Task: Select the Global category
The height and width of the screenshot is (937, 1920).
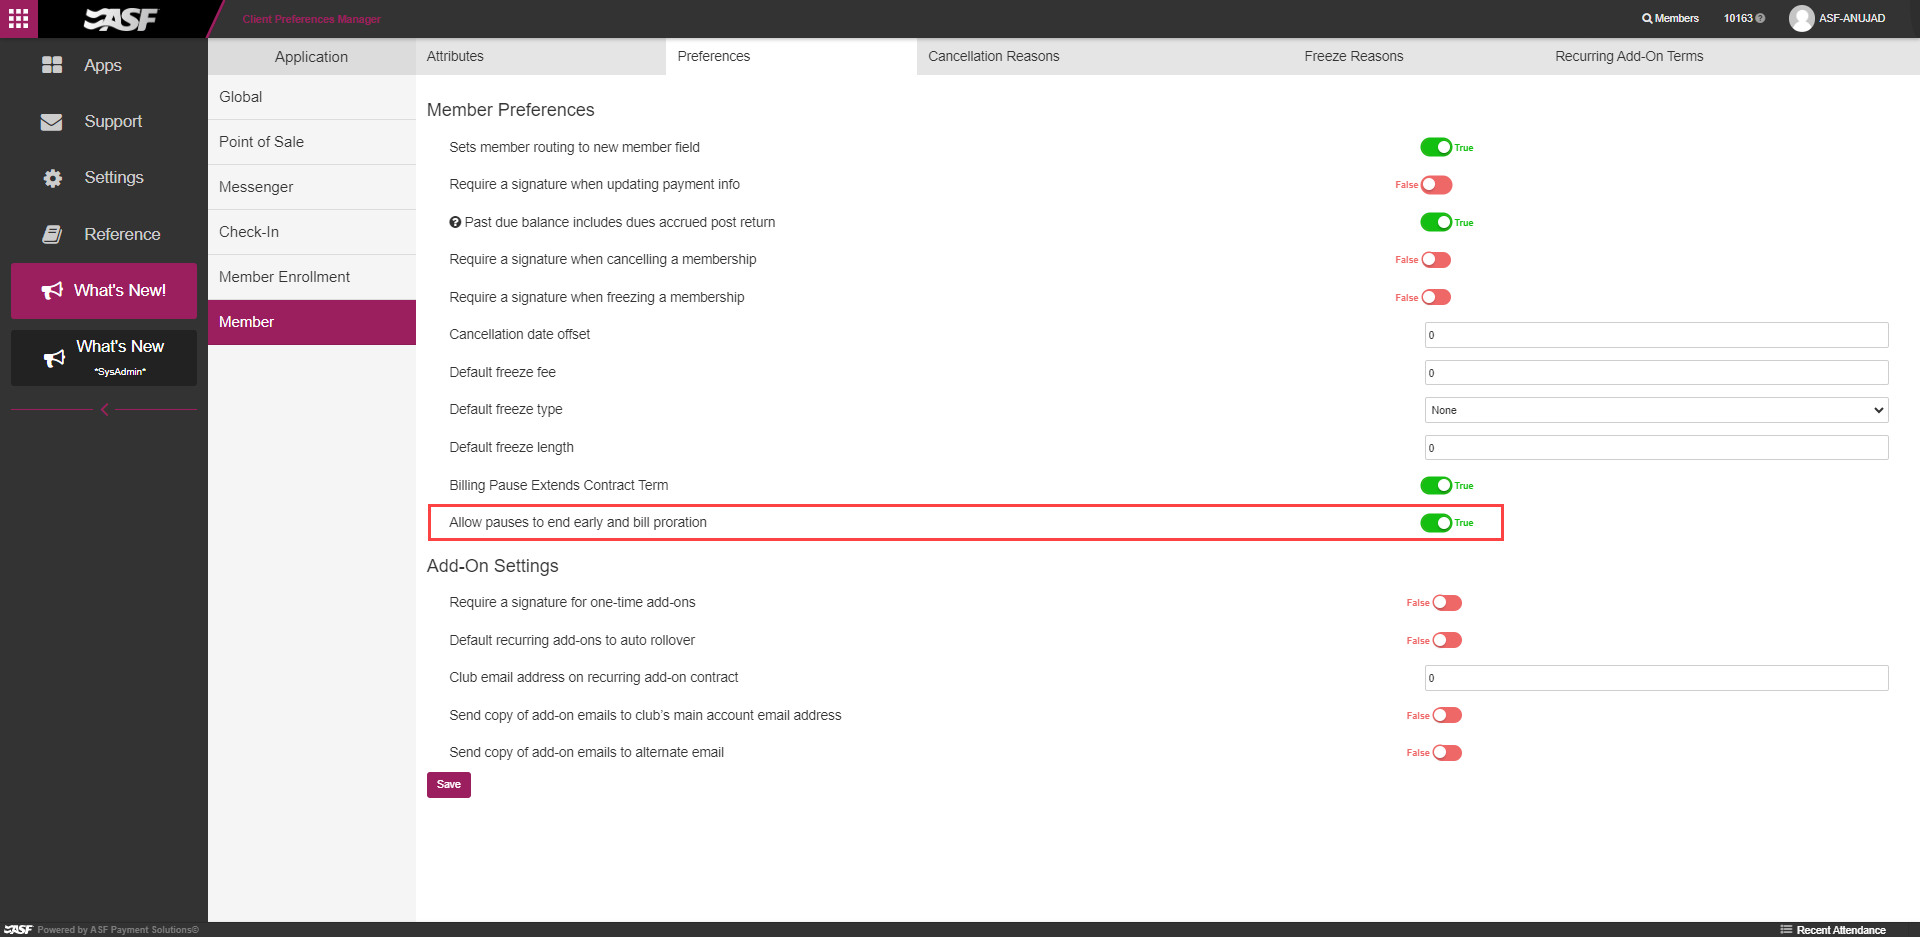Action: 311,97
